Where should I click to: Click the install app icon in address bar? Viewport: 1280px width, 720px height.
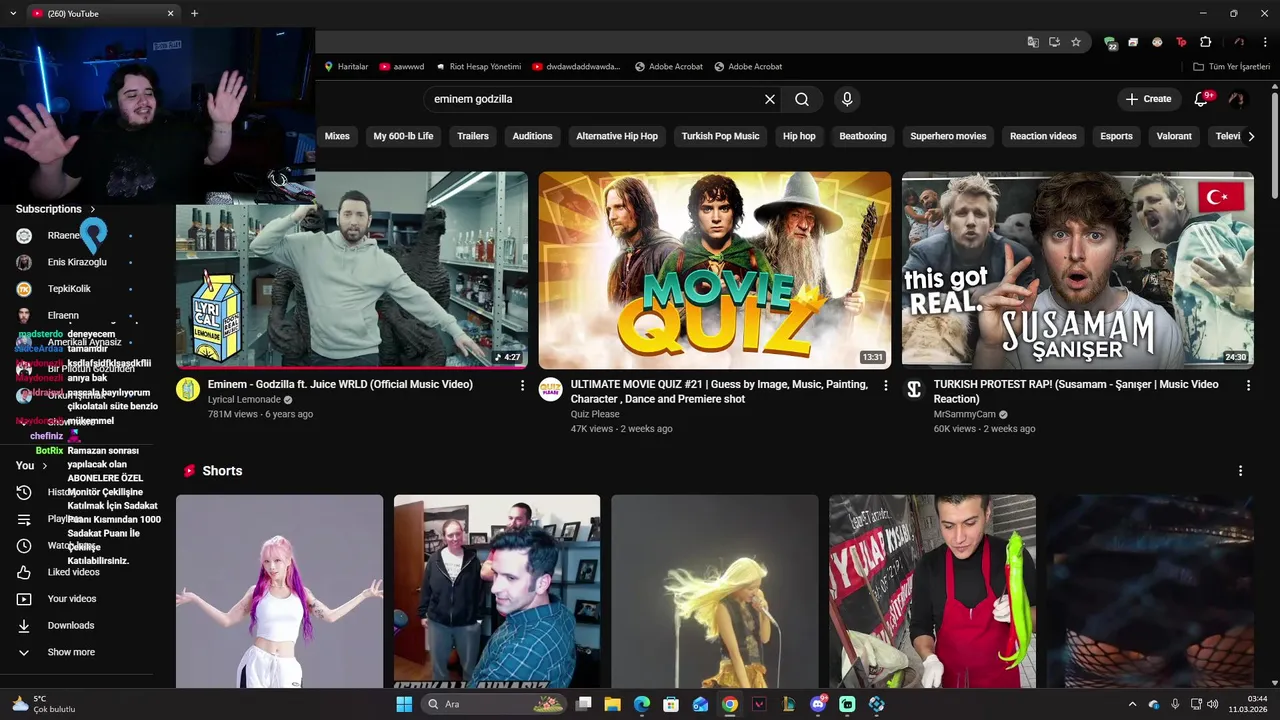(x=1054, y=42)
